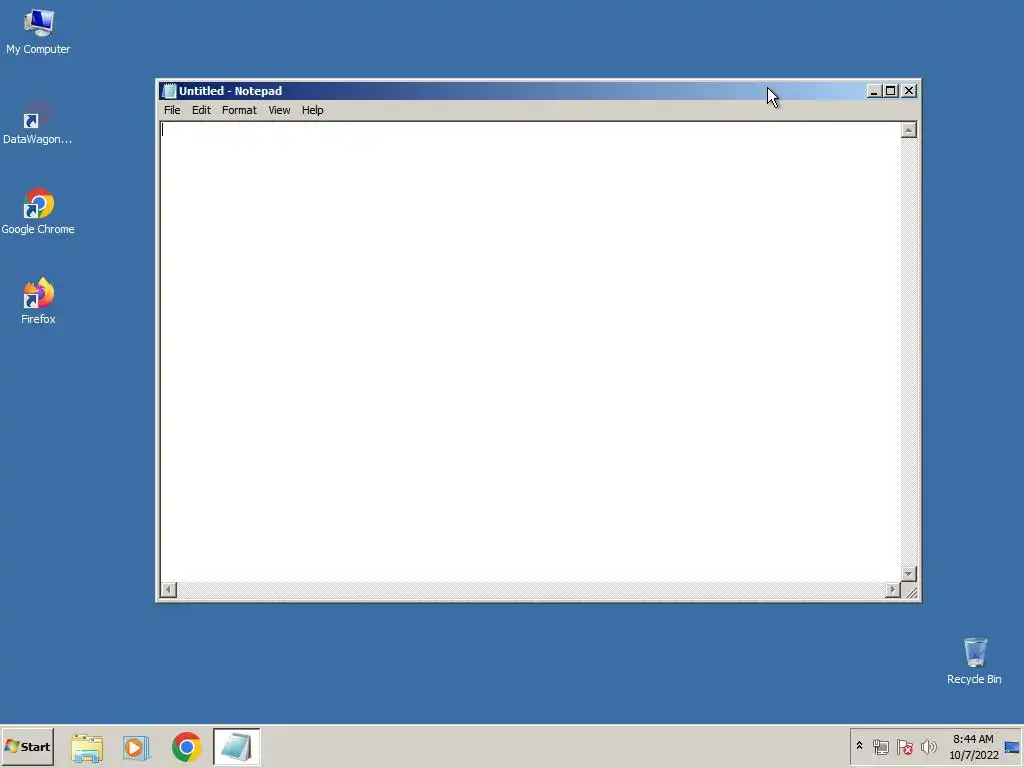1024x768 pixels.
Task: Click the vertical scrollbar down arrow
Action: coord(908,573)
